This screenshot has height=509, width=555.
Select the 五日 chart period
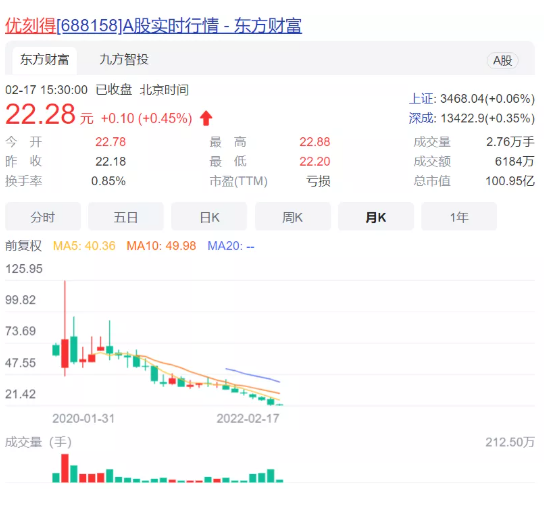pyautogui.click(x=126, y=217)
